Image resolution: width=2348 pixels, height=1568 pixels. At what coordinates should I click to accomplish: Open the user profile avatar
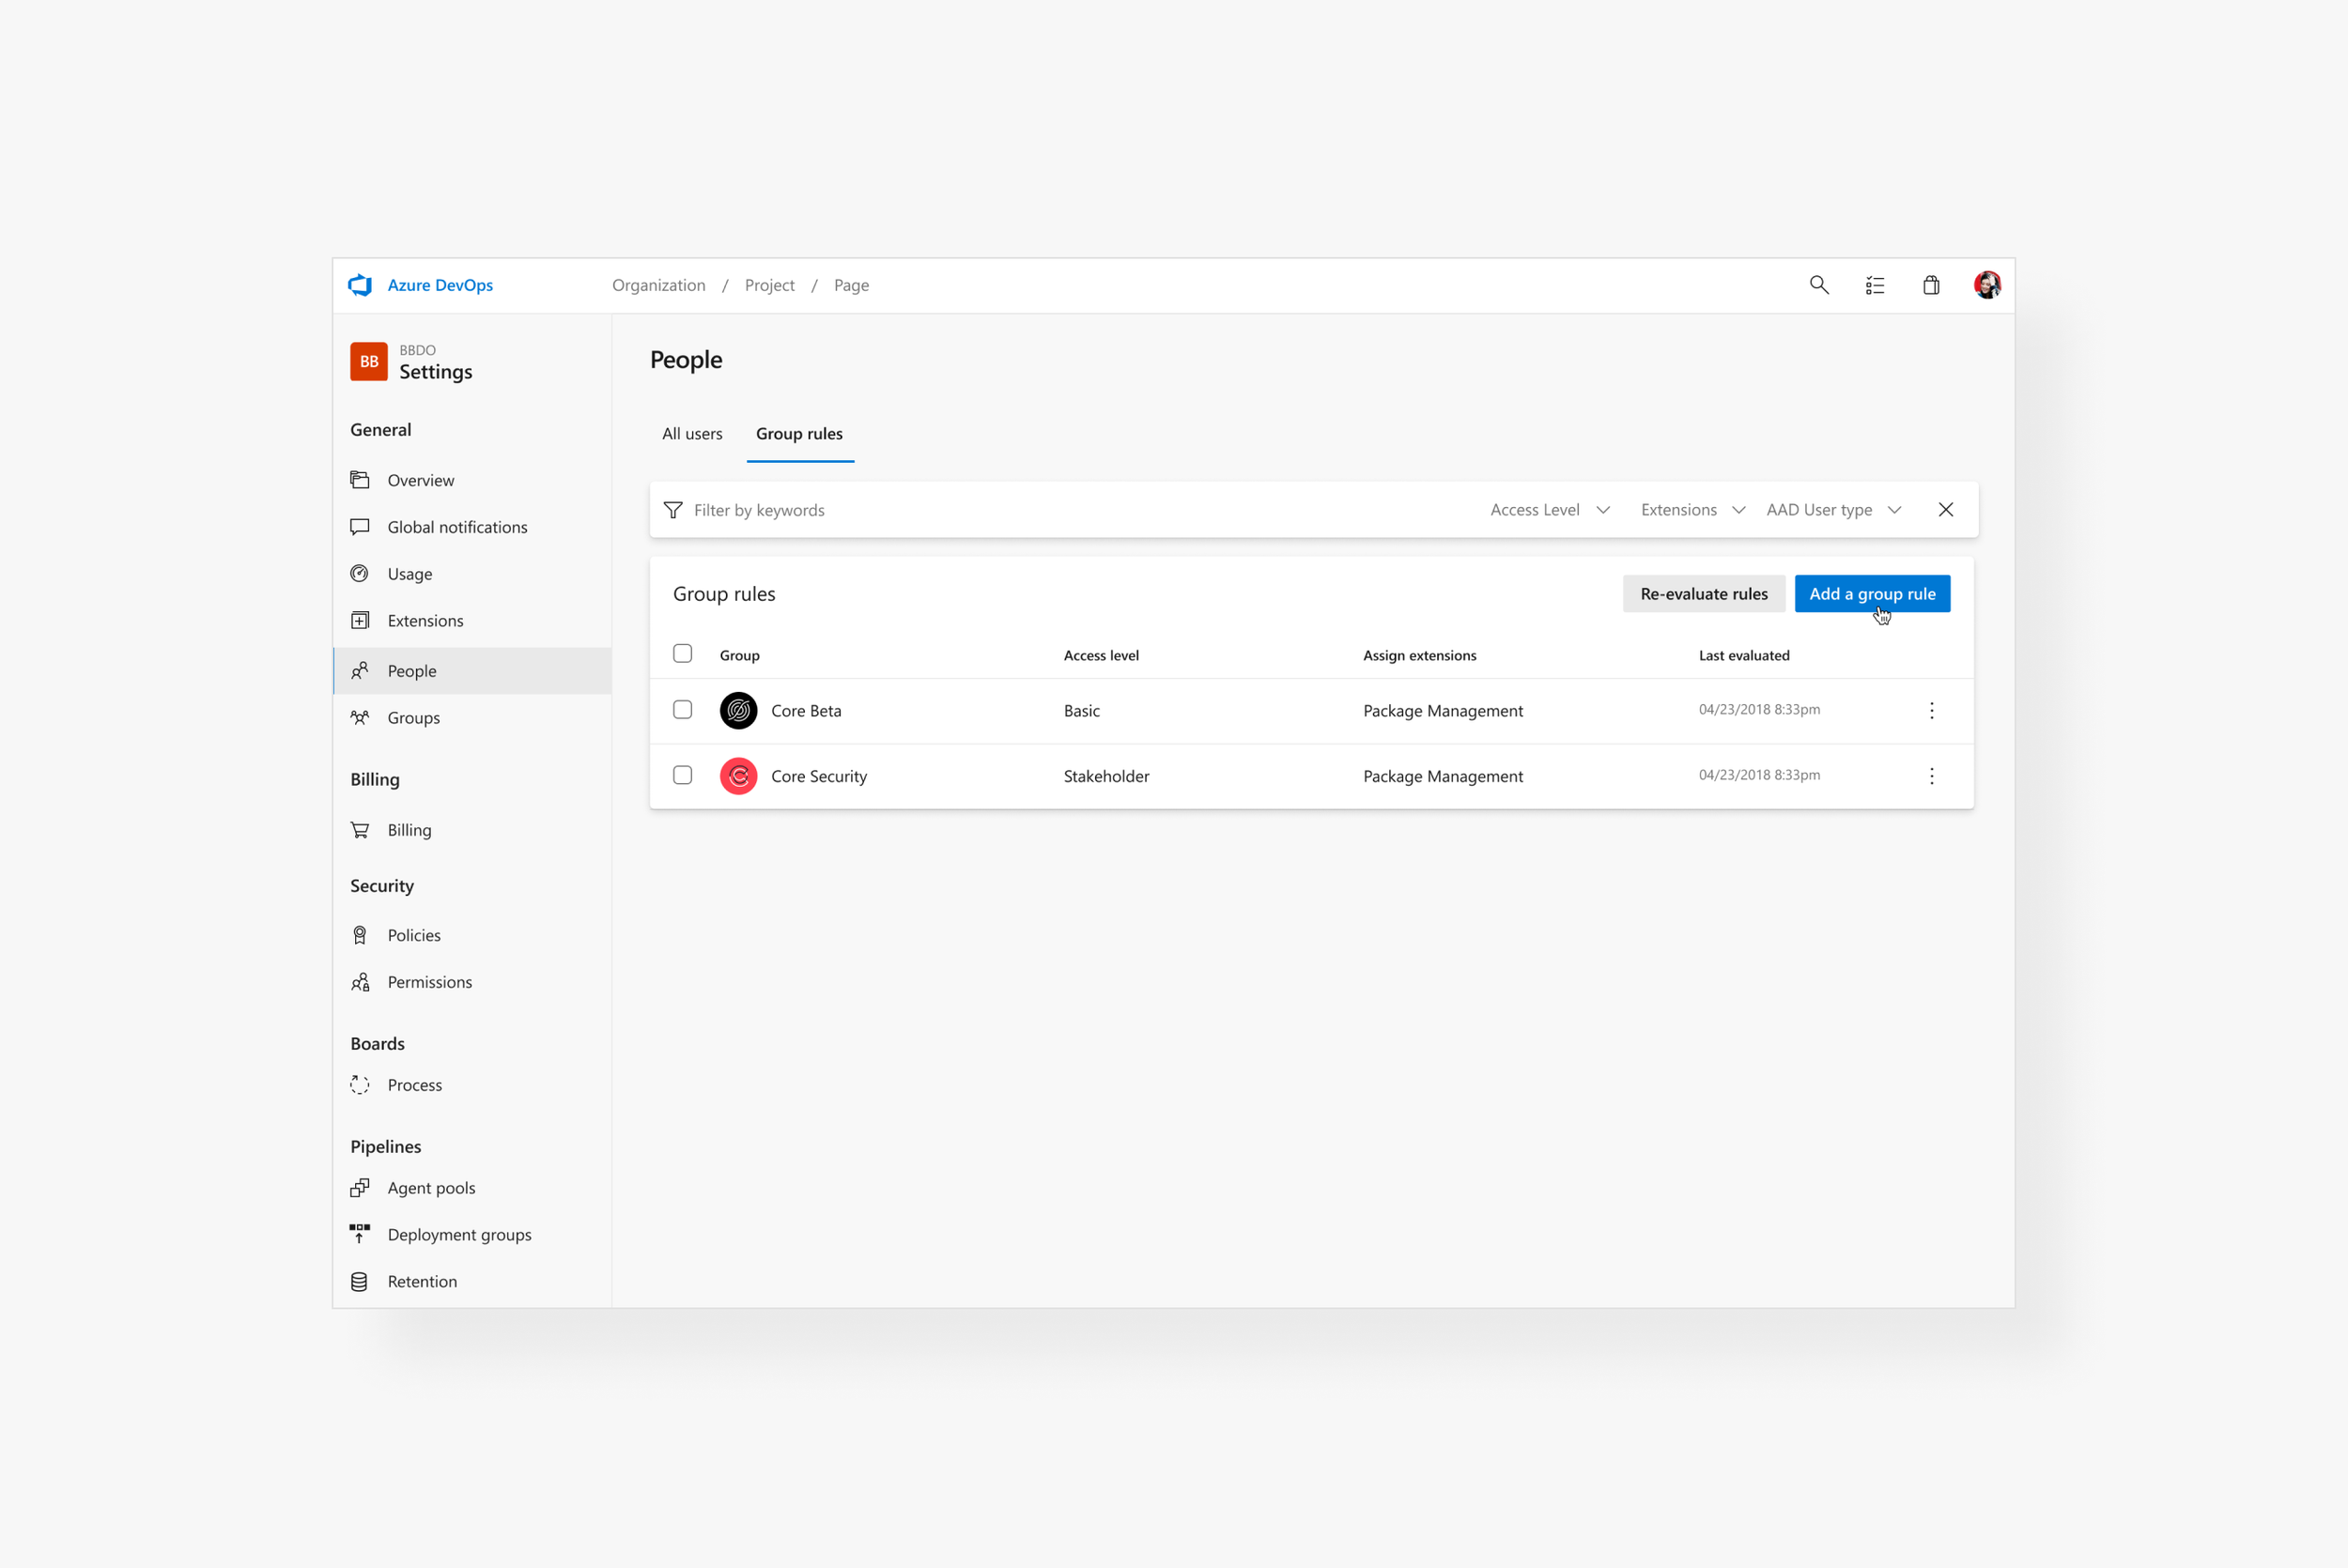pyautogui.click(x=1987, y=285)
